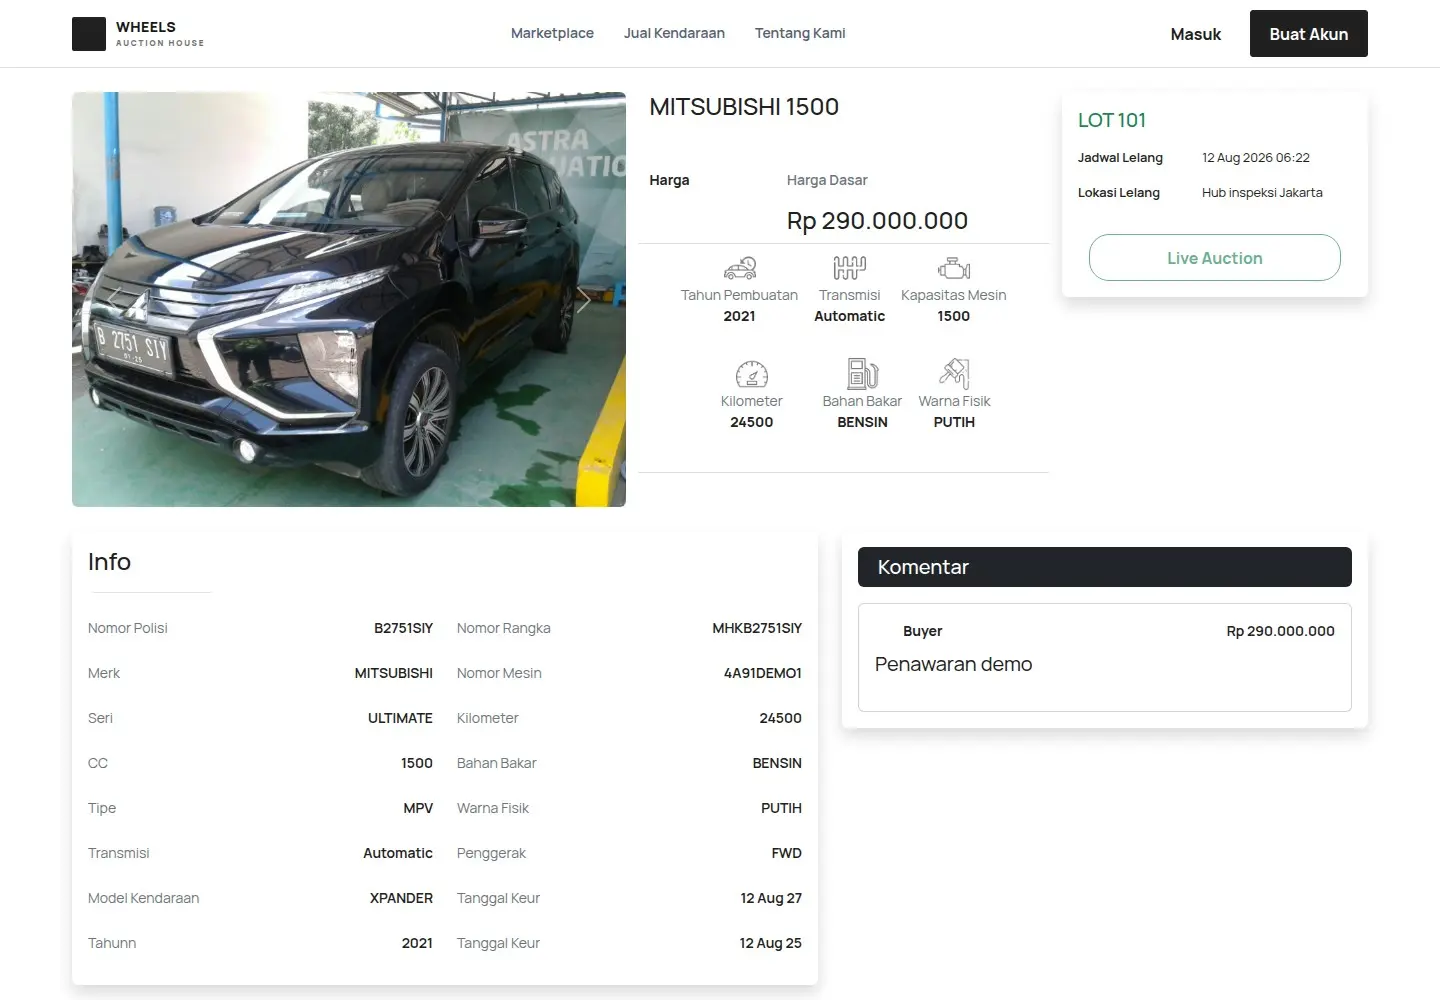This screenshot has width=1440, height=1000.
Task: Click the car year (Tahun Pembuatan) icon
Action: tap(740, 268)
